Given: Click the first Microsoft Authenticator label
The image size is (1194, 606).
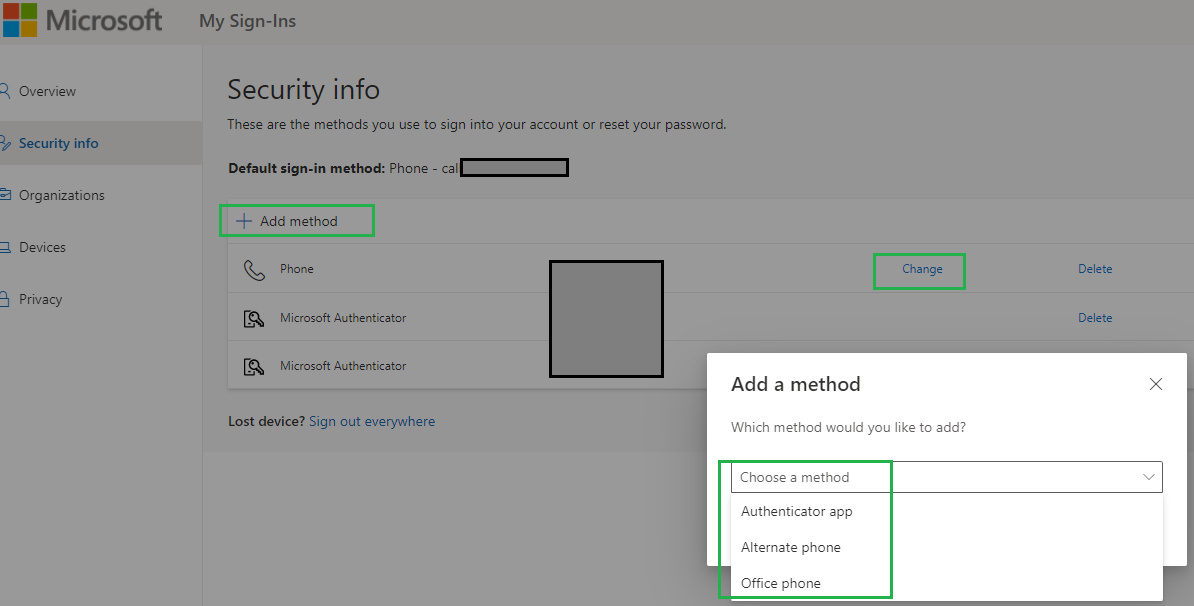Looking at the screenshot, I should 343,317.
